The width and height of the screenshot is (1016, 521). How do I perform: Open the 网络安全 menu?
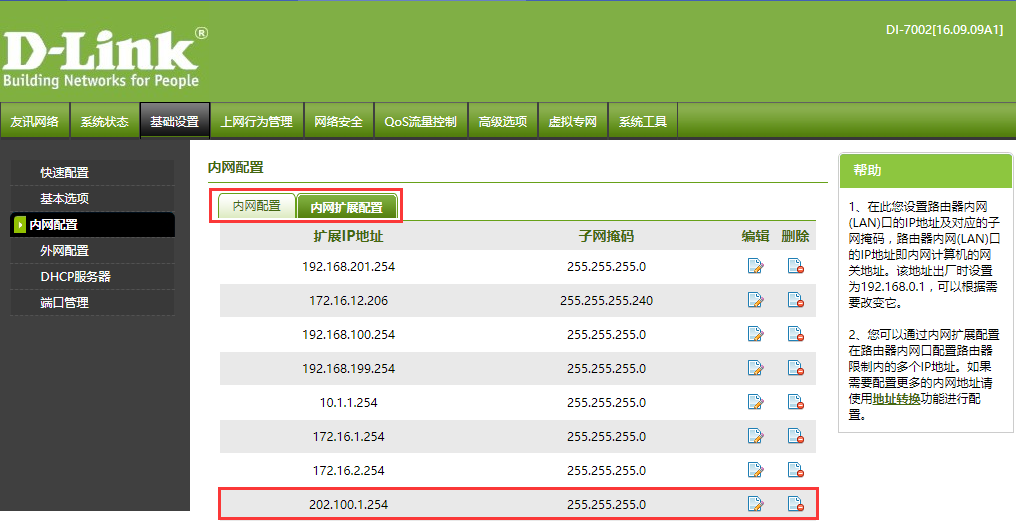pos(338,121)
